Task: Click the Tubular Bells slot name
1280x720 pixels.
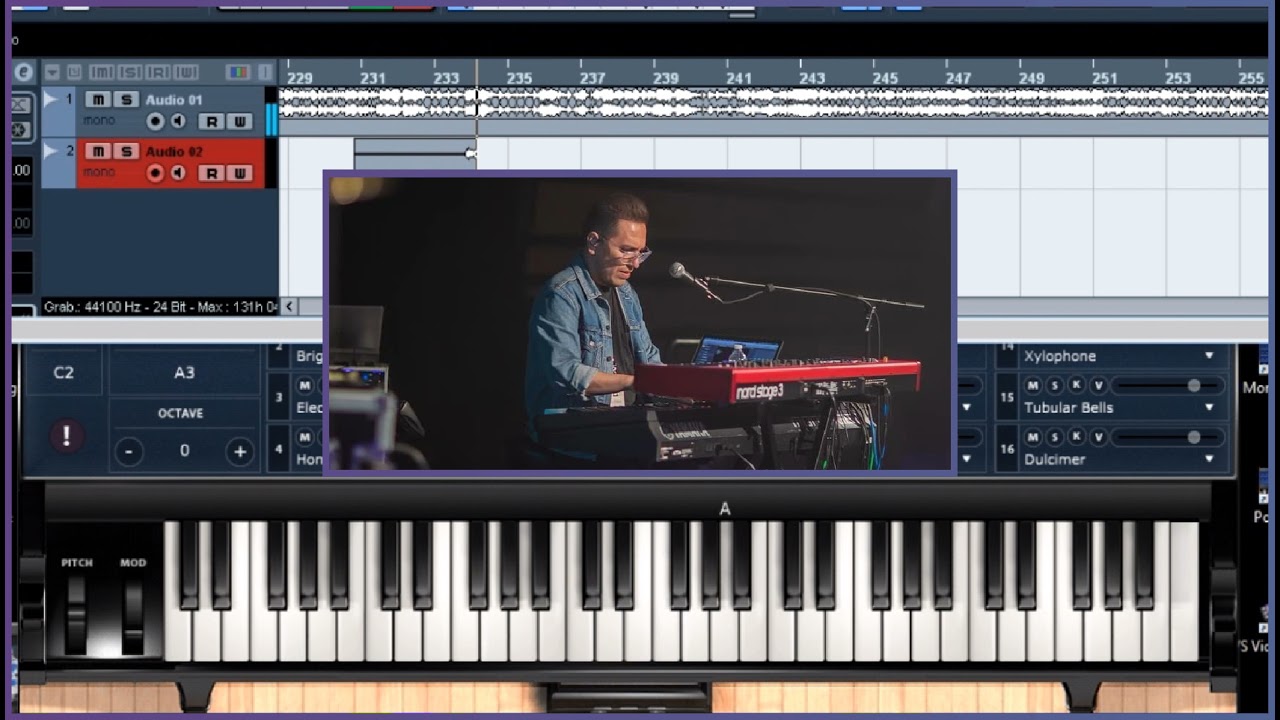Action: [1068, 407]
